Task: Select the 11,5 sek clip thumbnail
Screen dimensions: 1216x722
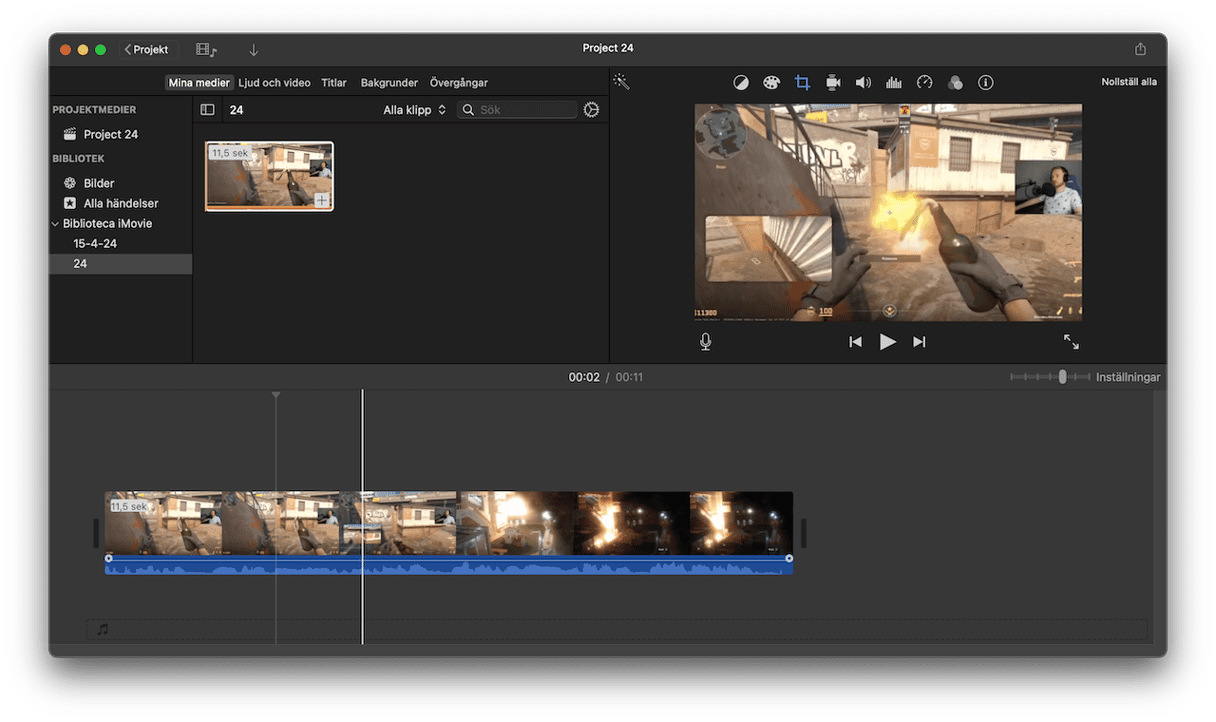Action: coord(269,176)
